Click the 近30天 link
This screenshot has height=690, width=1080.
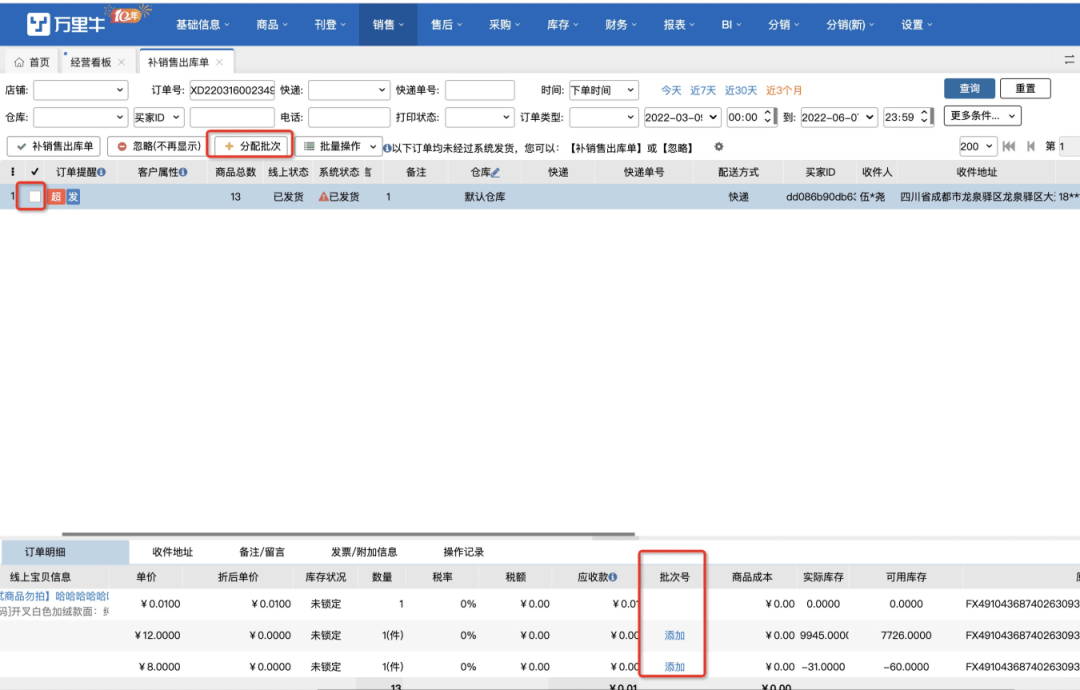[x=740, y=90]
